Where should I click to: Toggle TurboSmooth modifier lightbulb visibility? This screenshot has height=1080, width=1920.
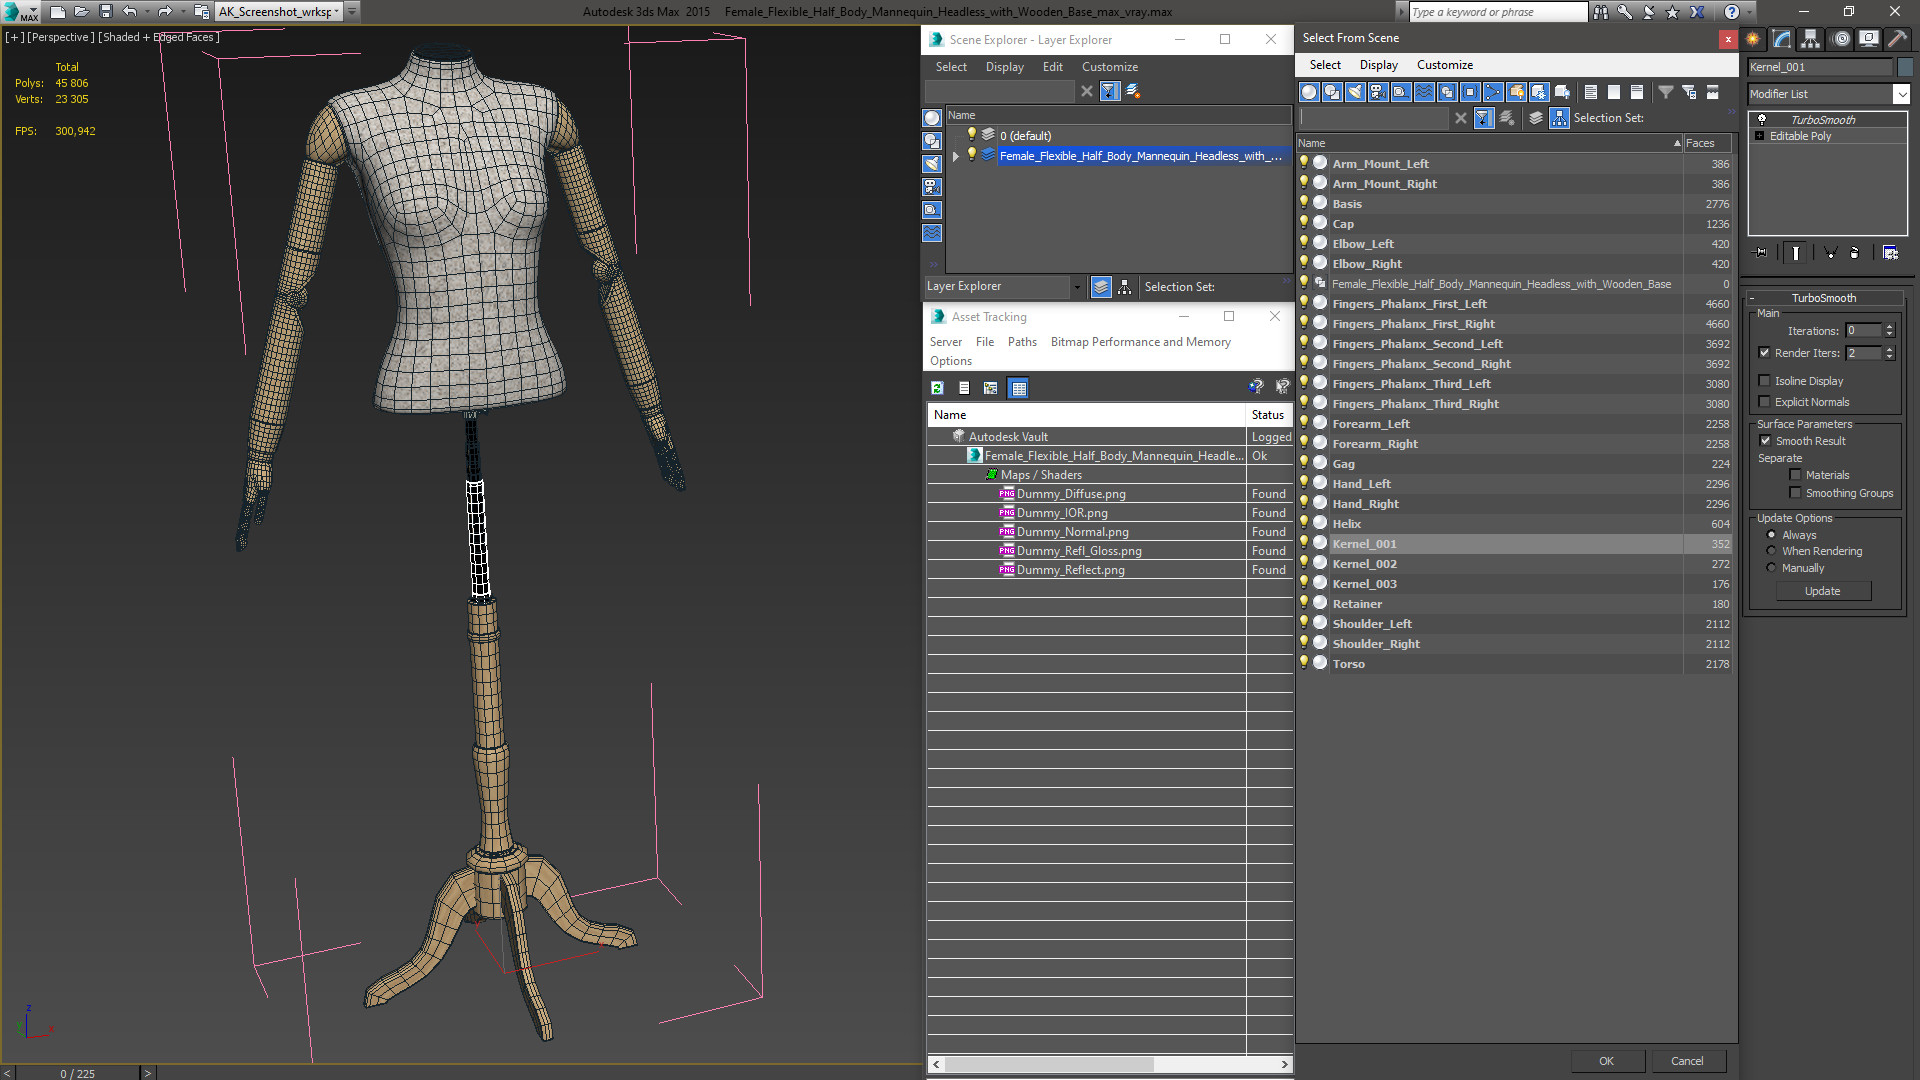tap(1762, 119)
